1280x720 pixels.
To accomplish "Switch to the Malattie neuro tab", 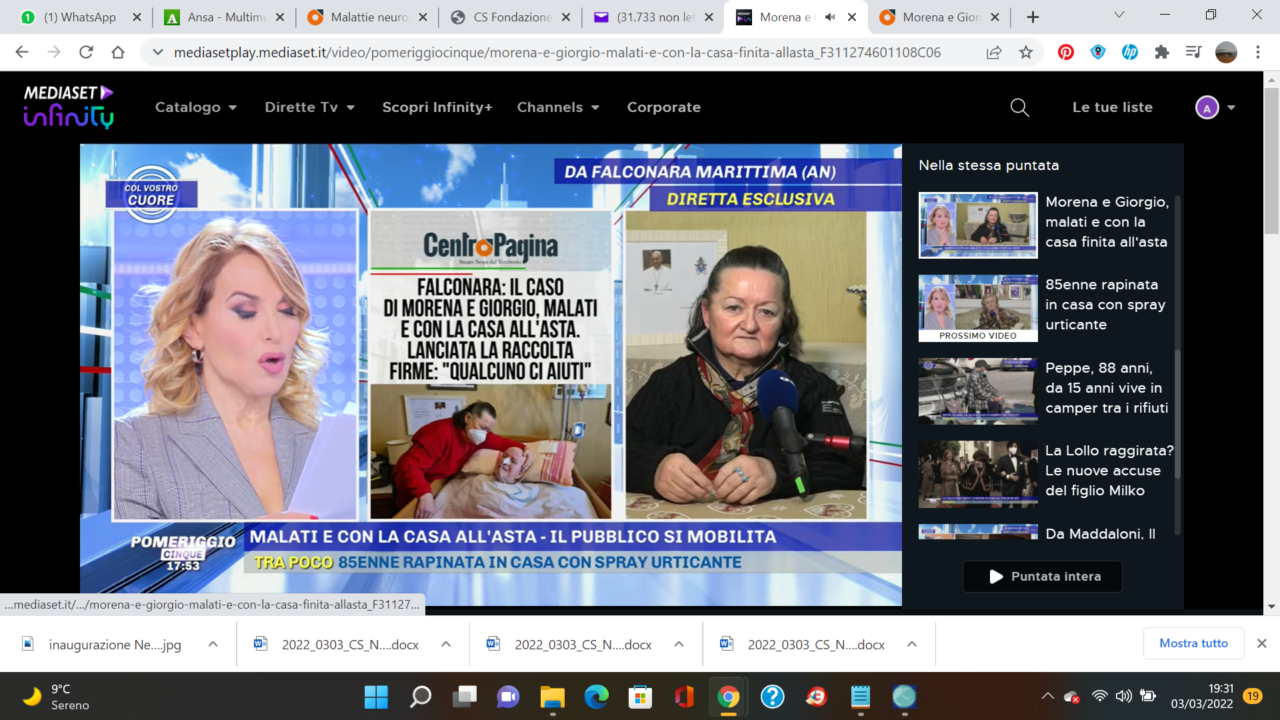I will coord(368,17).
